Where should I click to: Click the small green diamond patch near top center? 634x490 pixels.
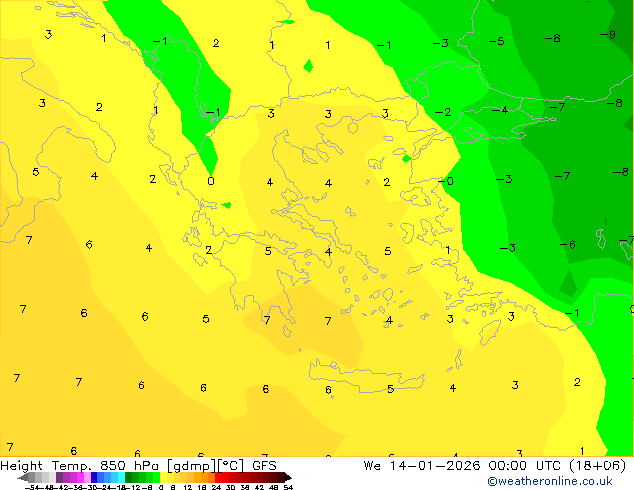pyautogui.click(x=308, y=66)
